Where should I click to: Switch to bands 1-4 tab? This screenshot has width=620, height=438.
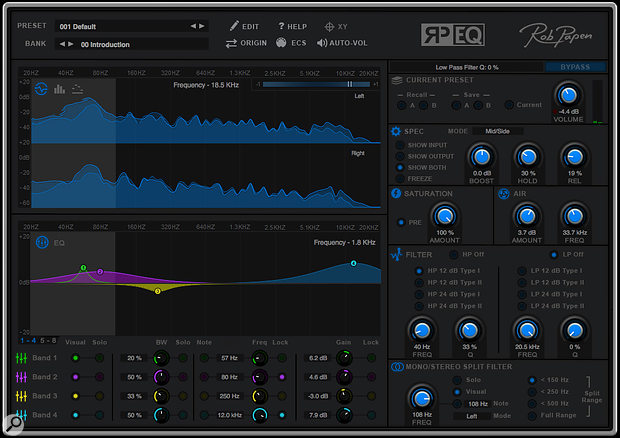coord(28,341)
